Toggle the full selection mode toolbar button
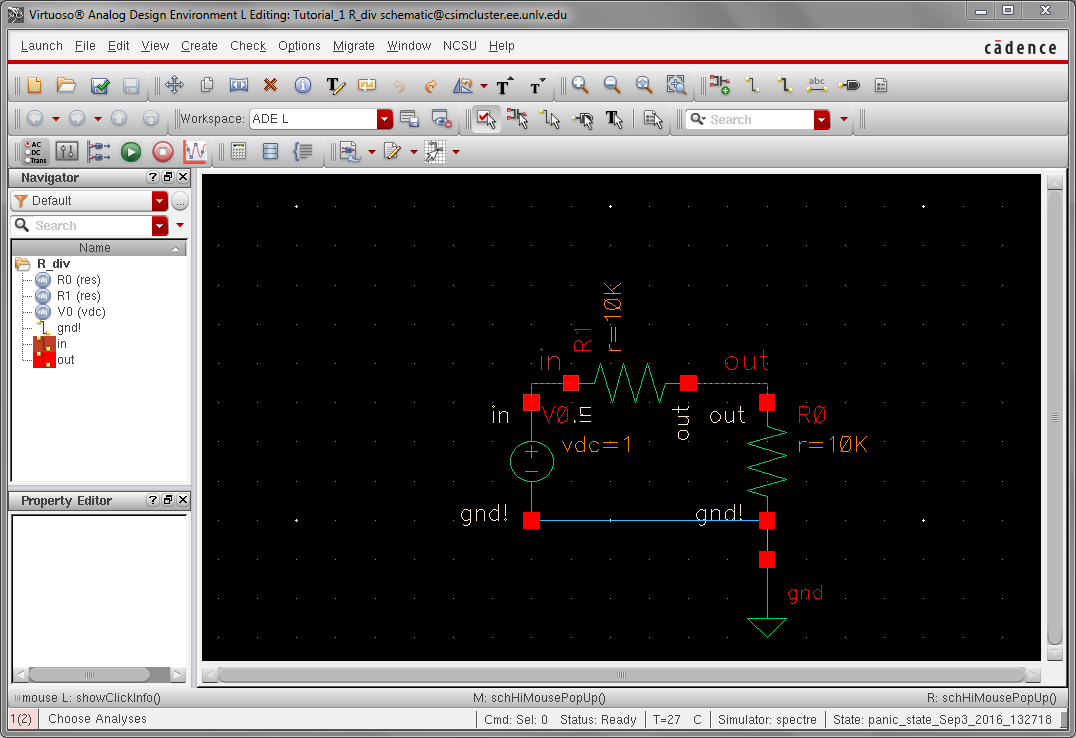The height and width of the screenshot is (738, 1076). pyautogui.click(x=485, y=119)
